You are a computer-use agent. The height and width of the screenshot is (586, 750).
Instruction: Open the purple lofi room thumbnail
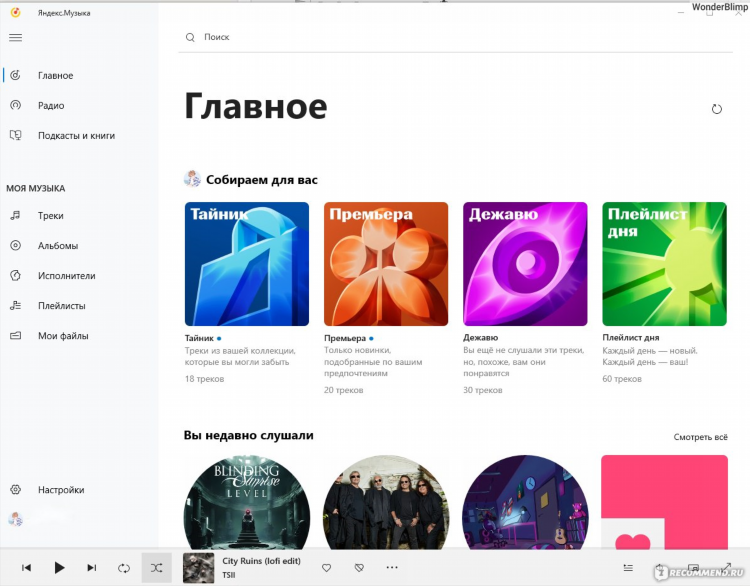[x=525, y=502]
